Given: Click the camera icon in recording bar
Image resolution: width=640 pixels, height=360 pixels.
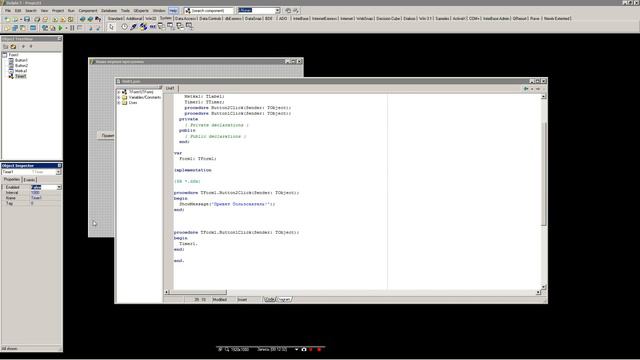Looking at the screenshot, I should click(x=304, y=349).
